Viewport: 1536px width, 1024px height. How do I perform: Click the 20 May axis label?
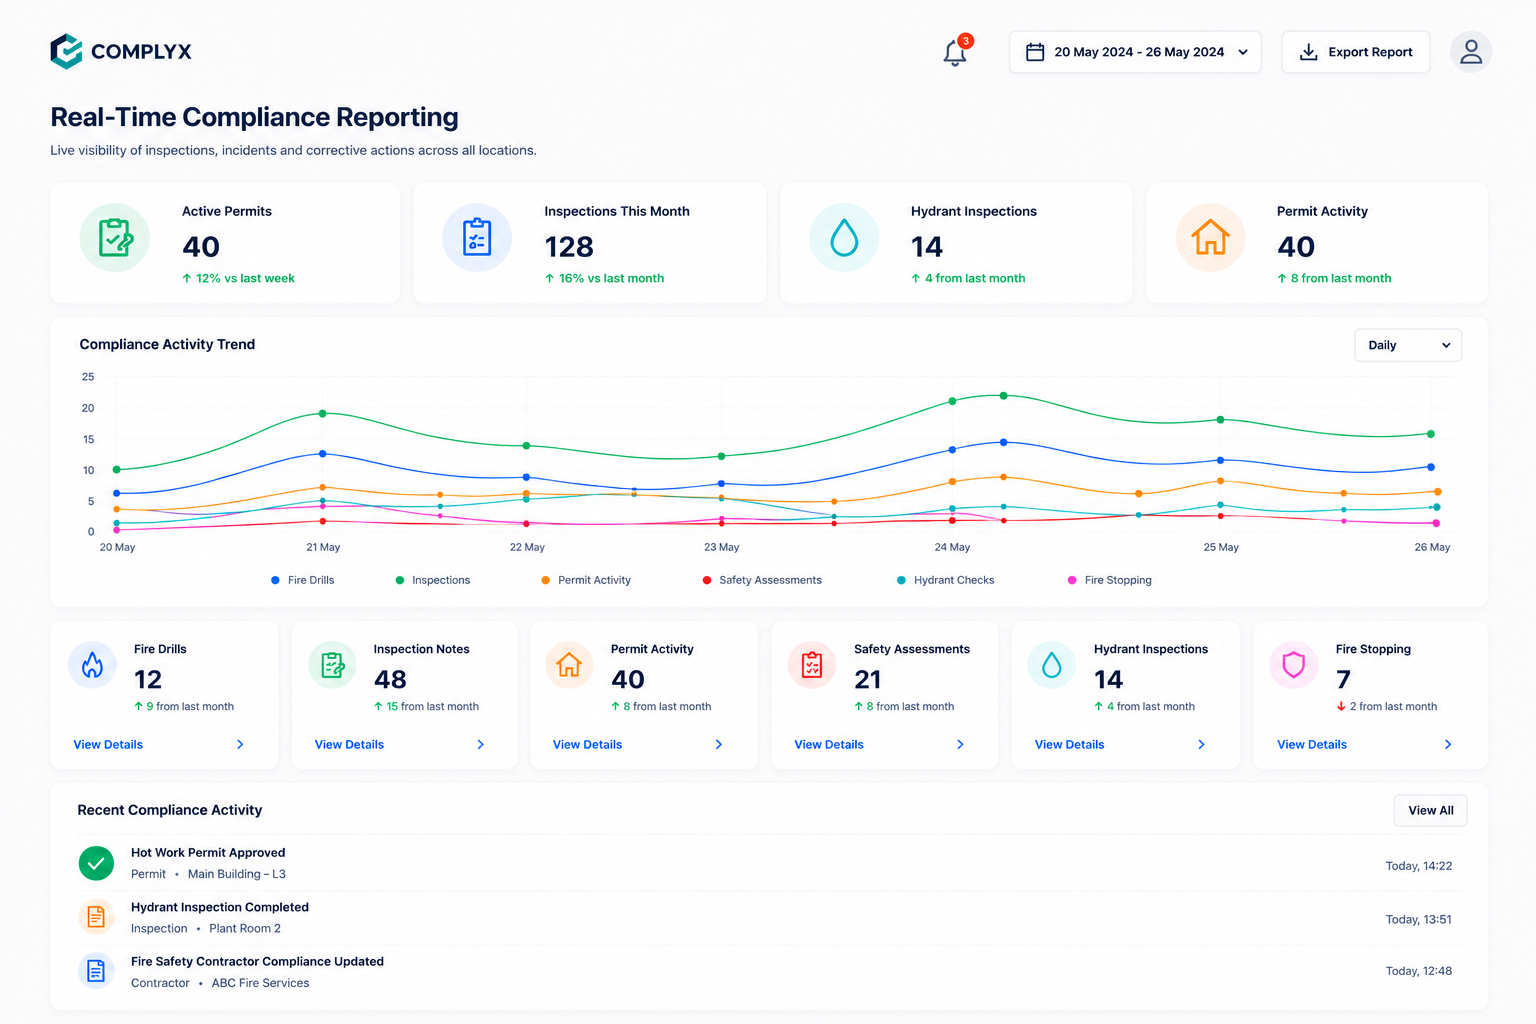tap(117, 547)
